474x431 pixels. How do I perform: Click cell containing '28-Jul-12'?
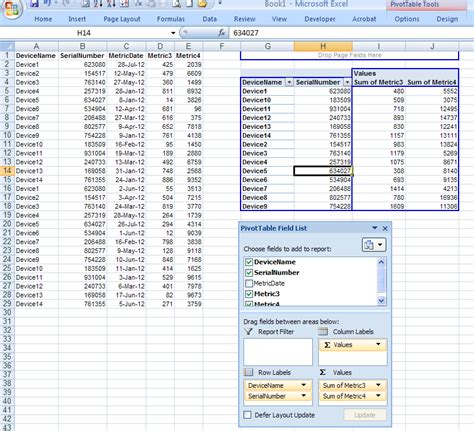pyautogui.click(x=126, y=64)
